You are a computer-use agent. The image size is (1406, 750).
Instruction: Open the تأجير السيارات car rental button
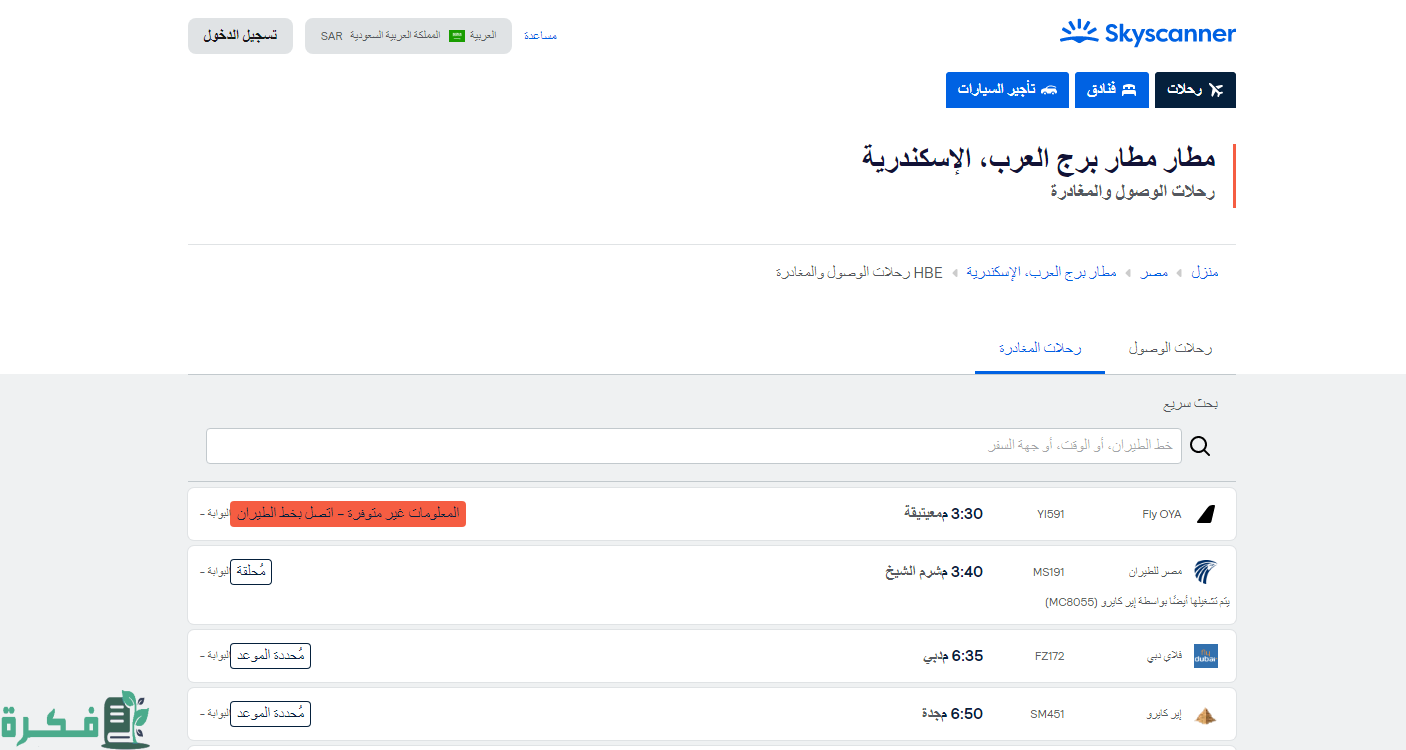pos(1007,90)
